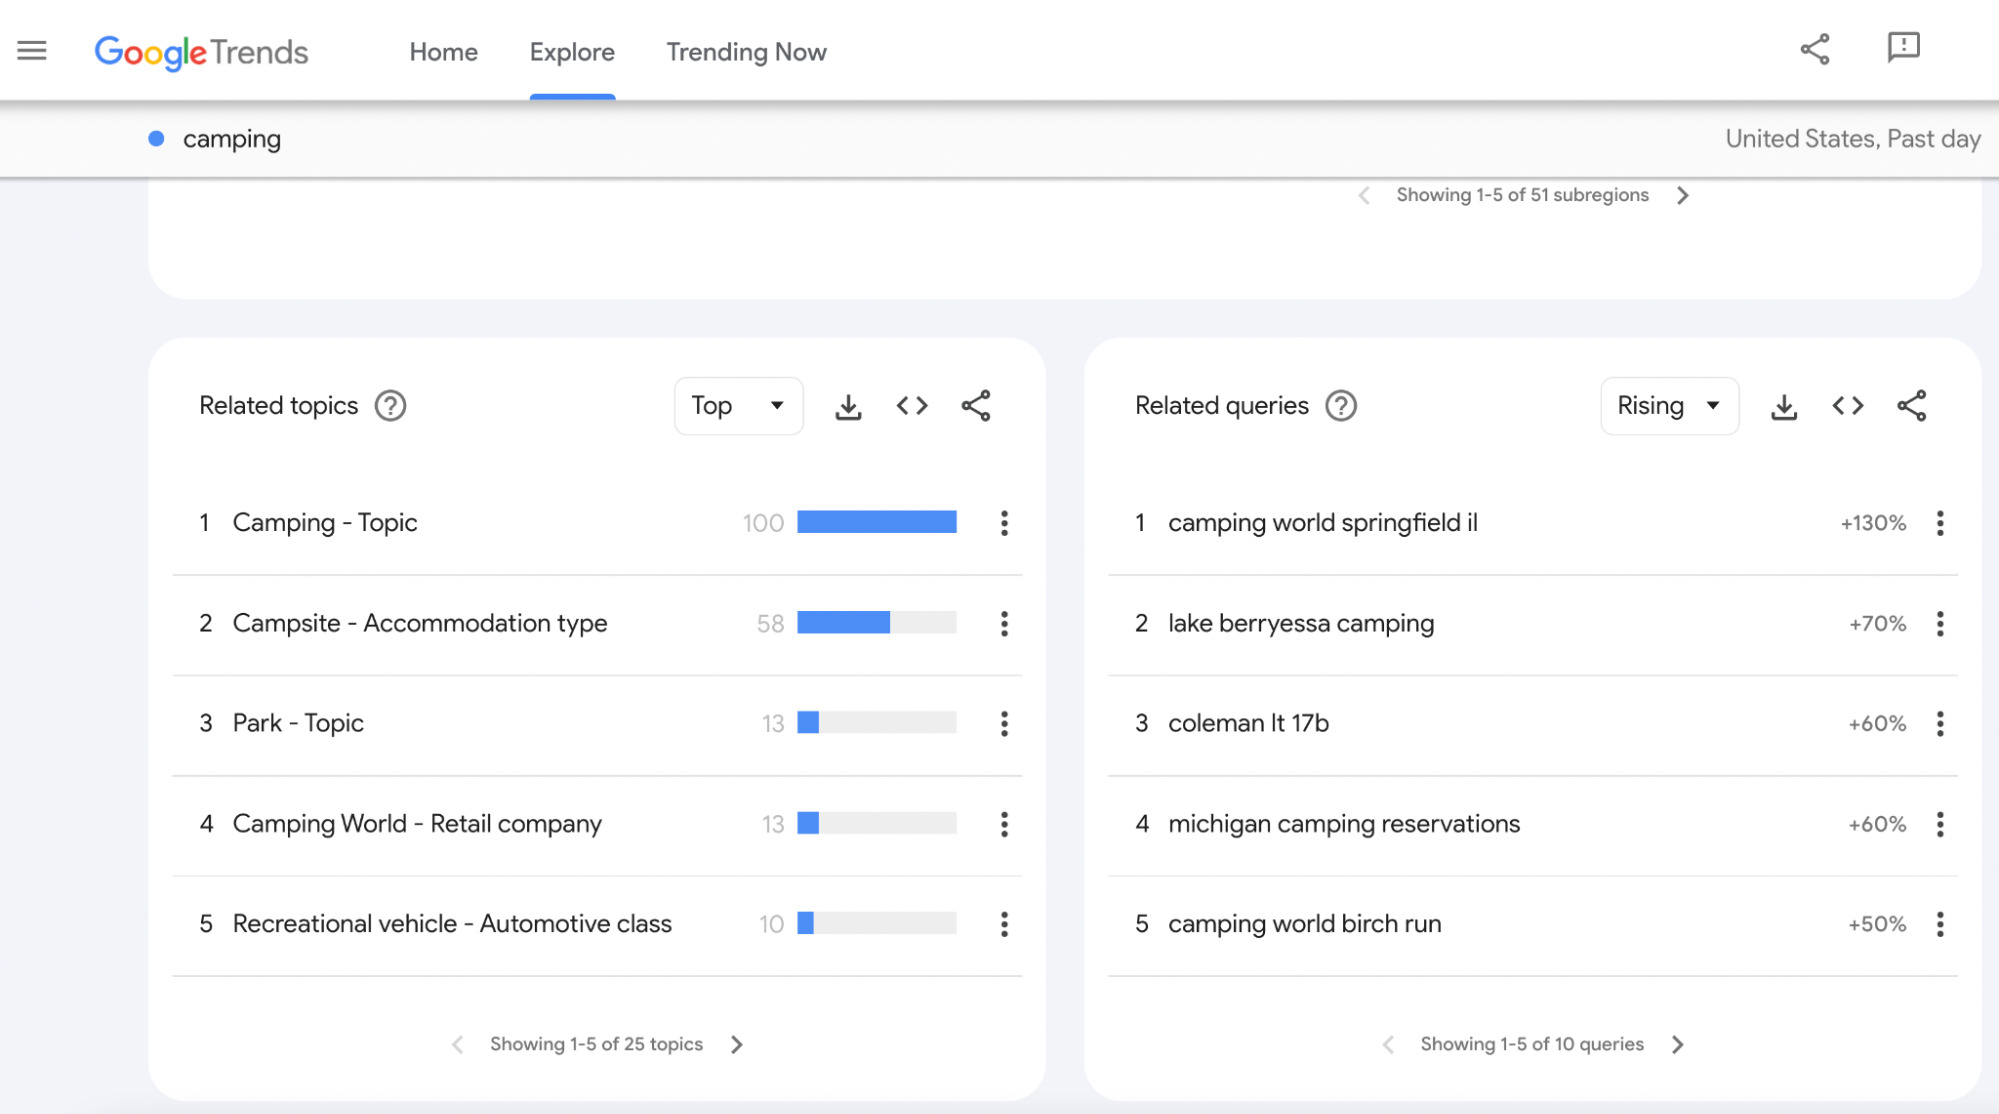Select the camping world springfield il query
This screenshot has height=1114, width=1999.
point(1322,522)
